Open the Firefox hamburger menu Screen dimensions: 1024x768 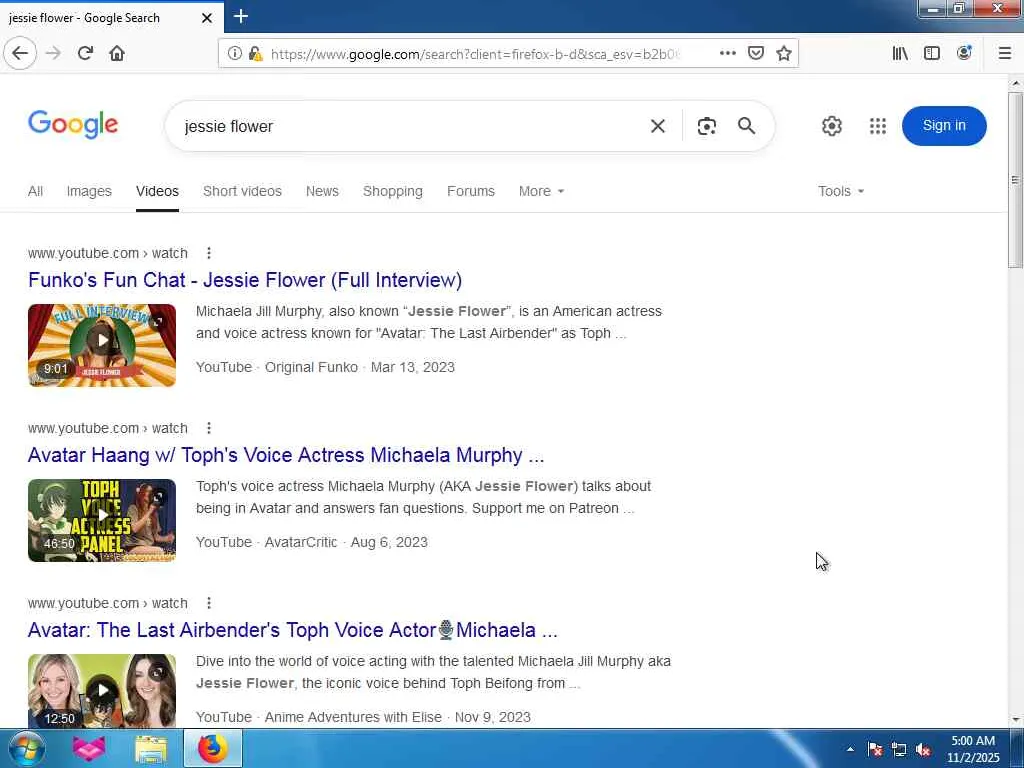[x=1005, y=53]
